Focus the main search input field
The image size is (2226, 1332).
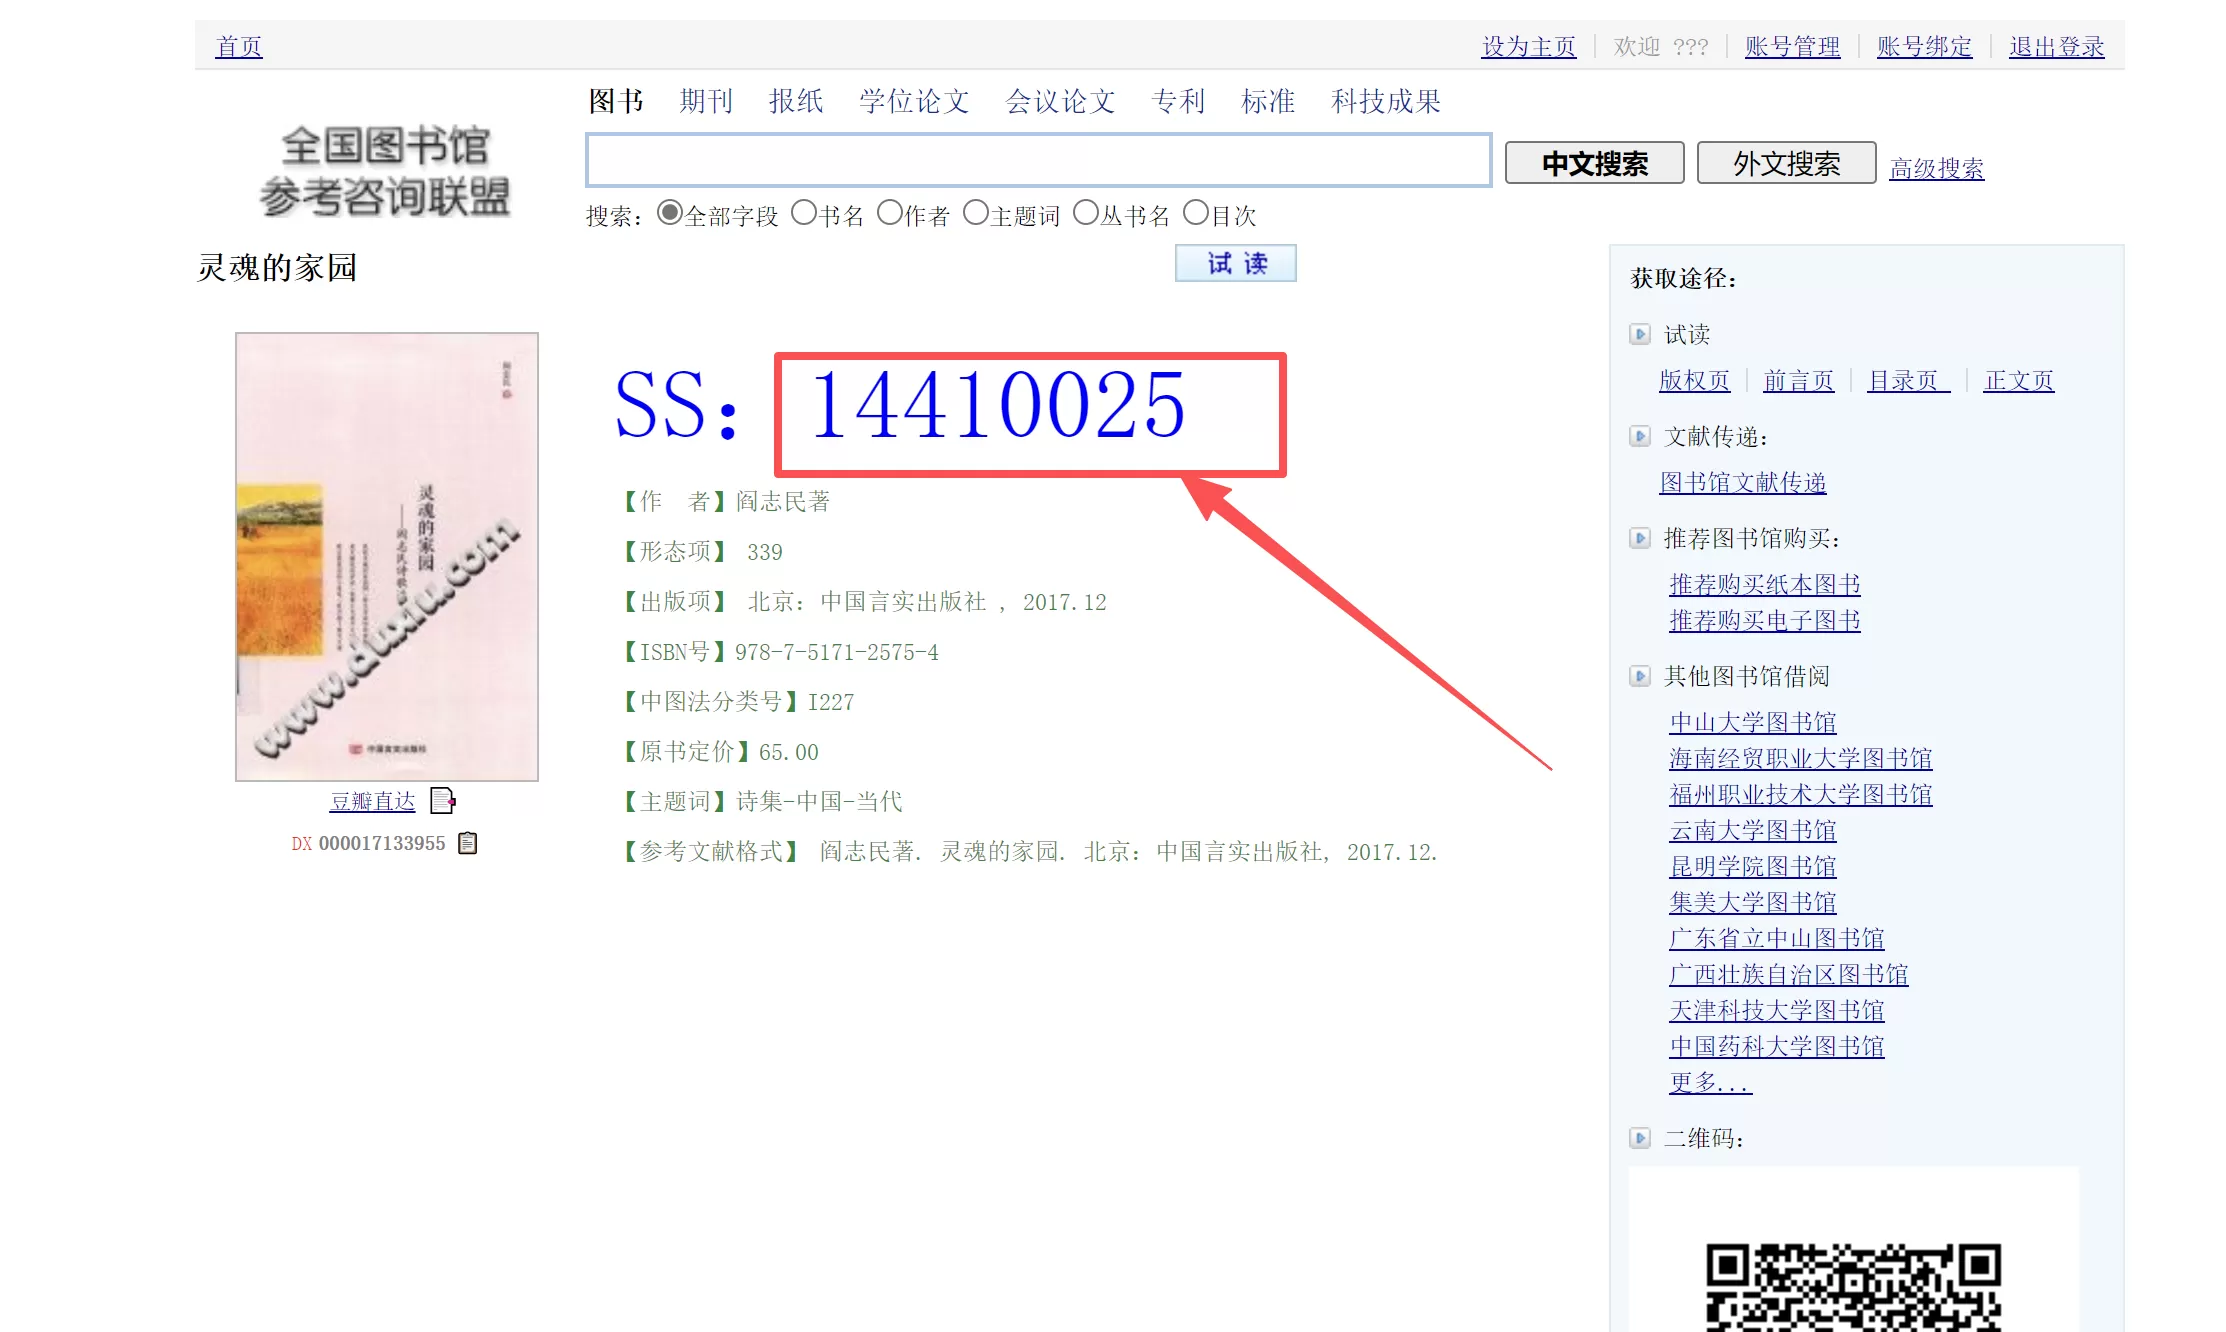[x=1039, y=160]
